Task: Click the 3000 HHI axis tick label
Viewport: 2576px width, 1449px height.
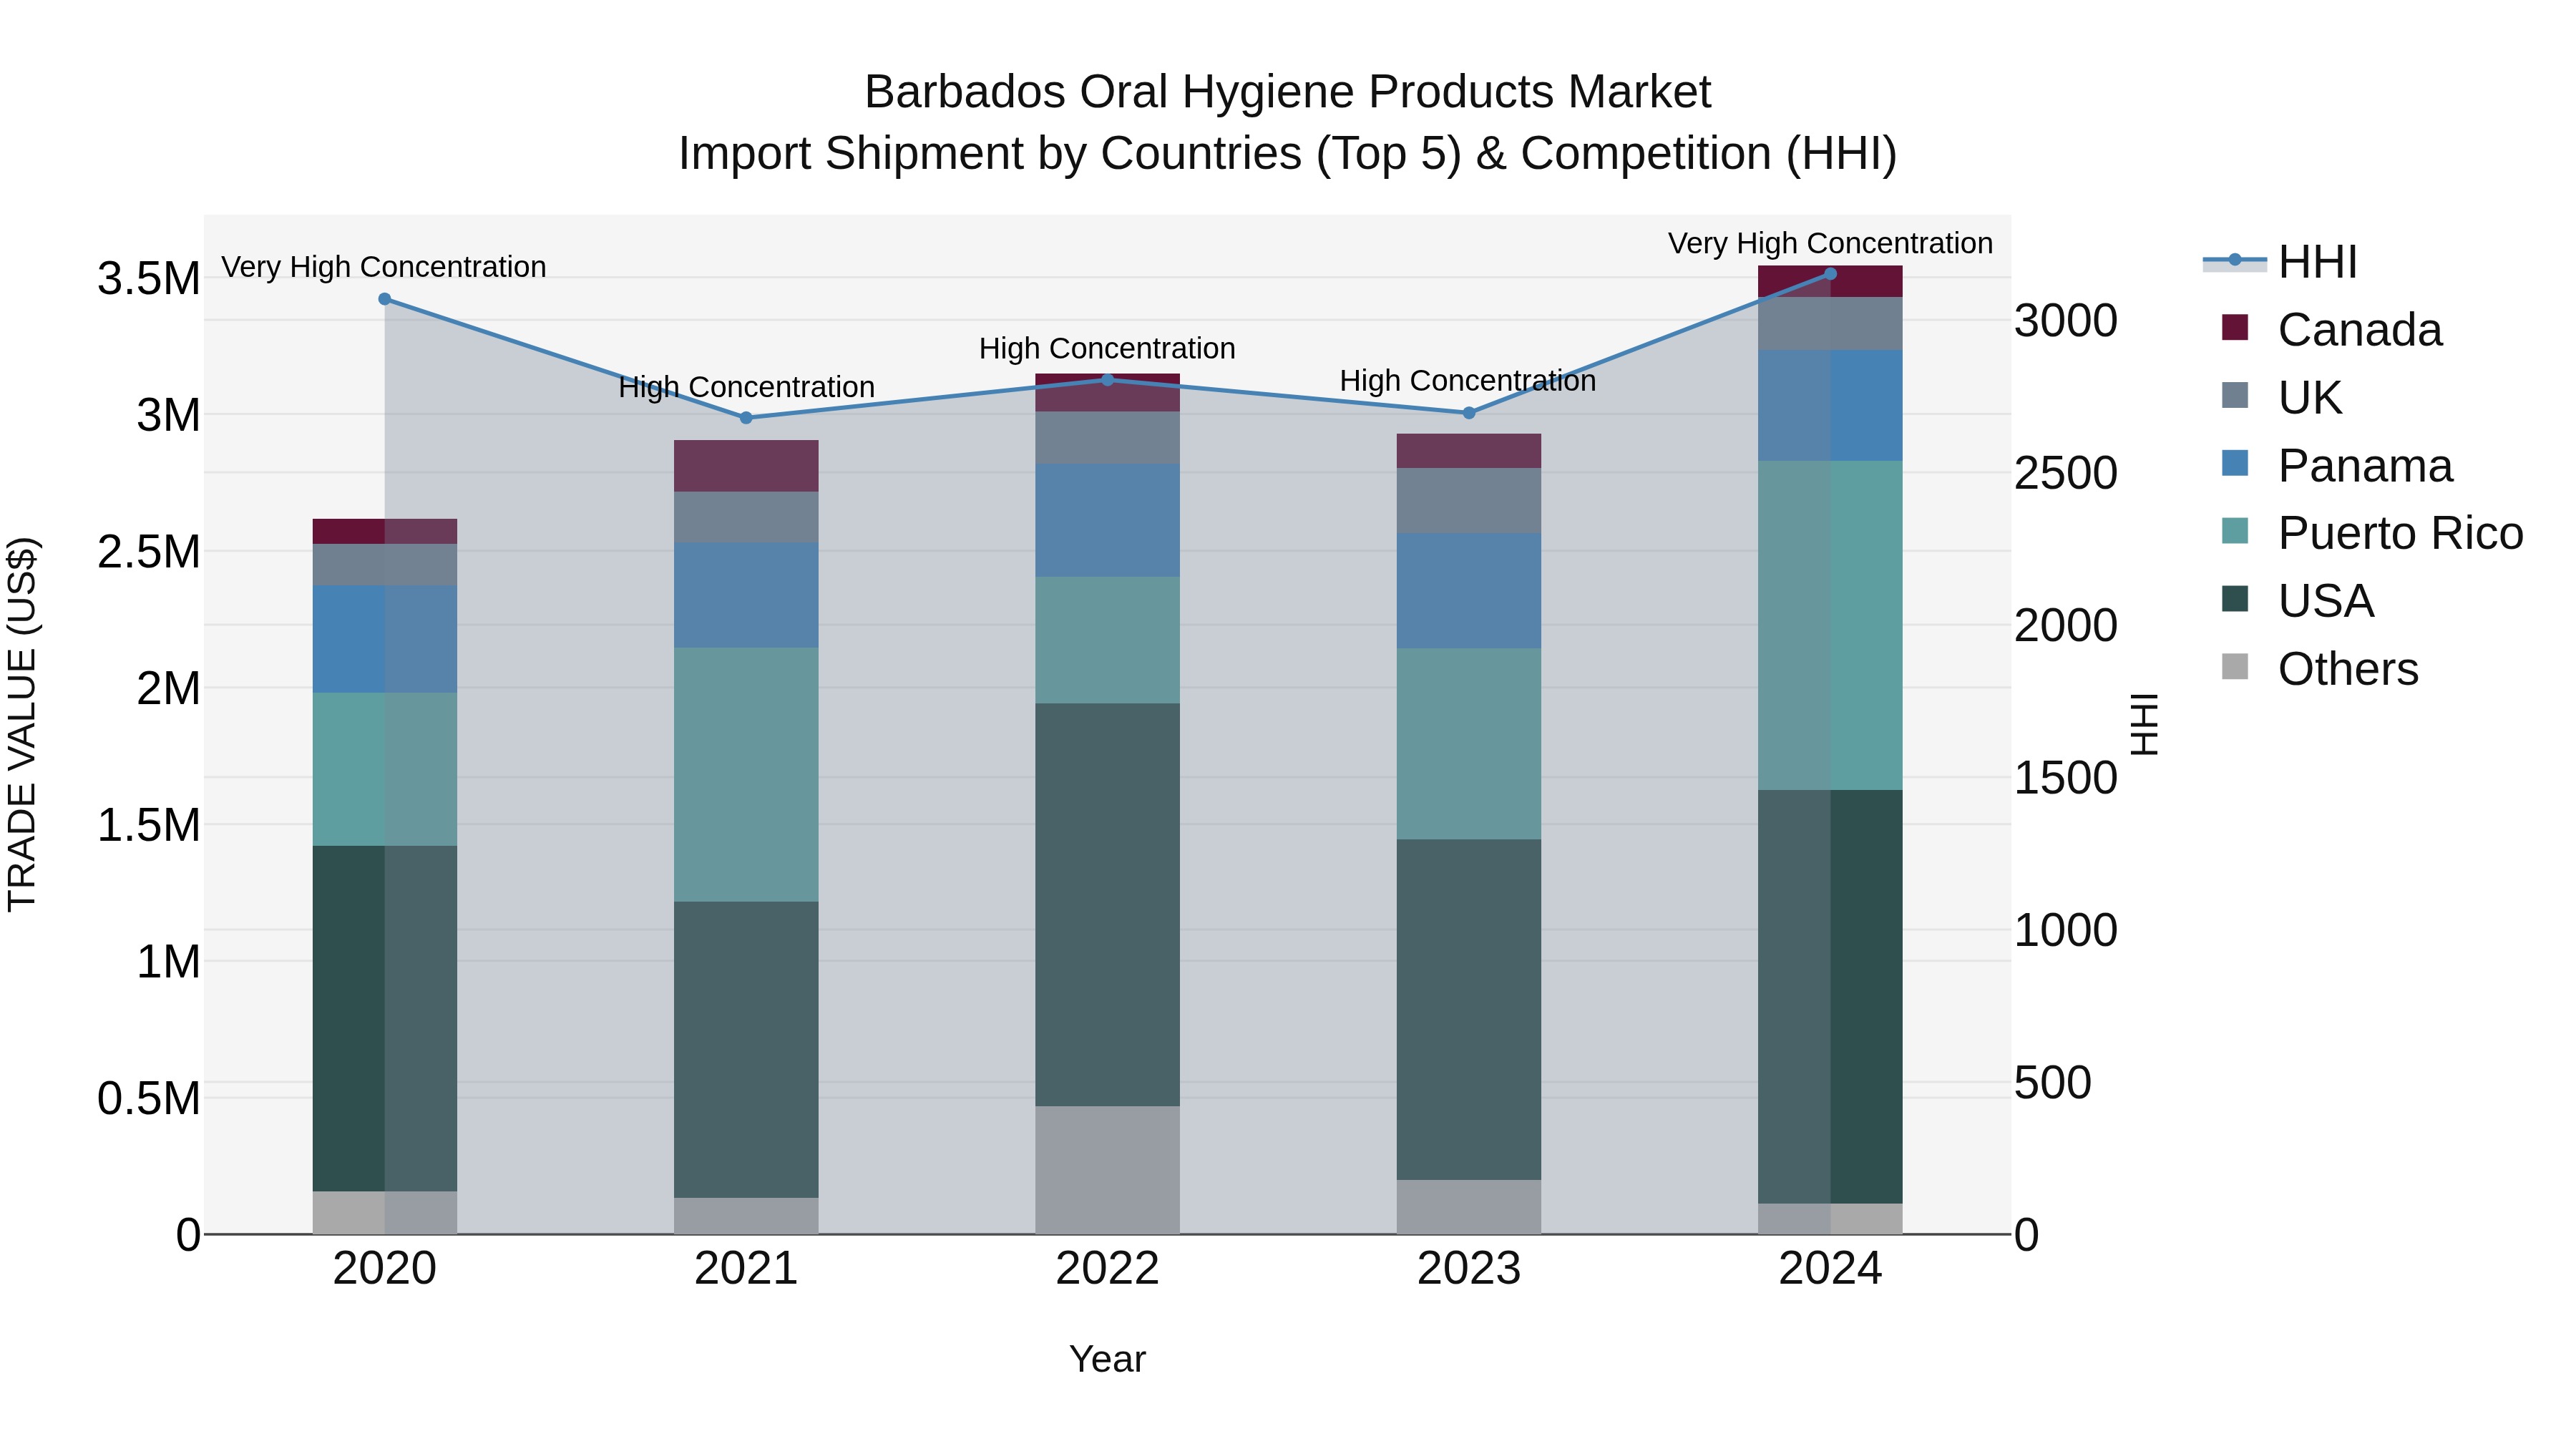Action: click(x=2066, y=321)
